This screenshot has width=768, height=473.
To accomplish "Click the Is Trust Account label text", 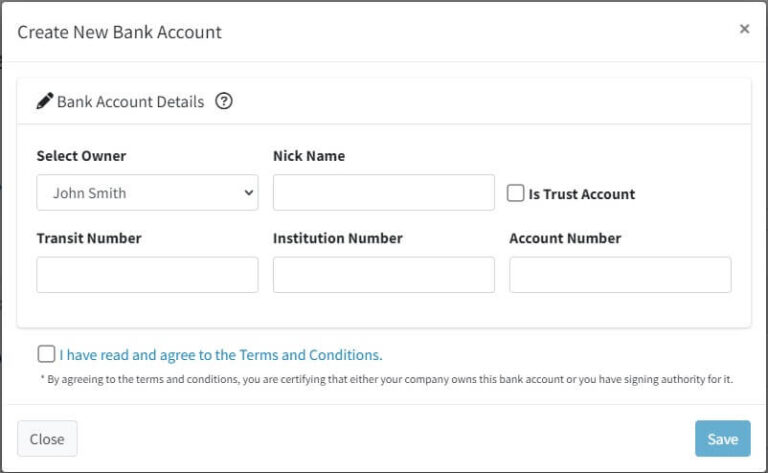I will [581, 194].
